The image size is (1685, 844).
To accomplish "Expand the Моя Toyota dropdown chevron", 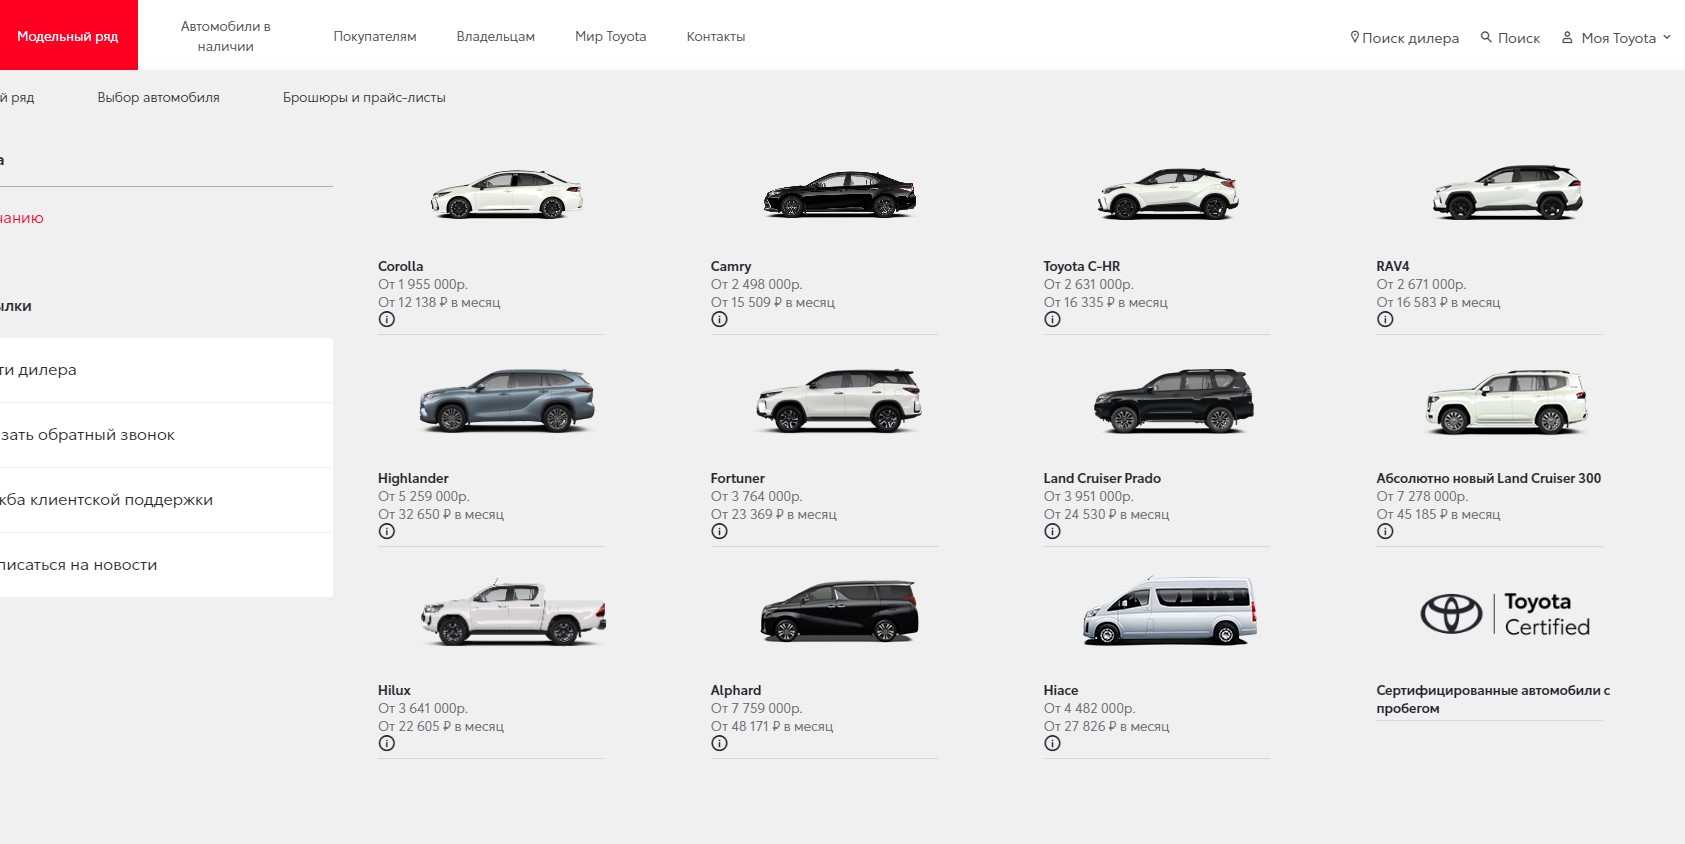I will (1667, 38).
